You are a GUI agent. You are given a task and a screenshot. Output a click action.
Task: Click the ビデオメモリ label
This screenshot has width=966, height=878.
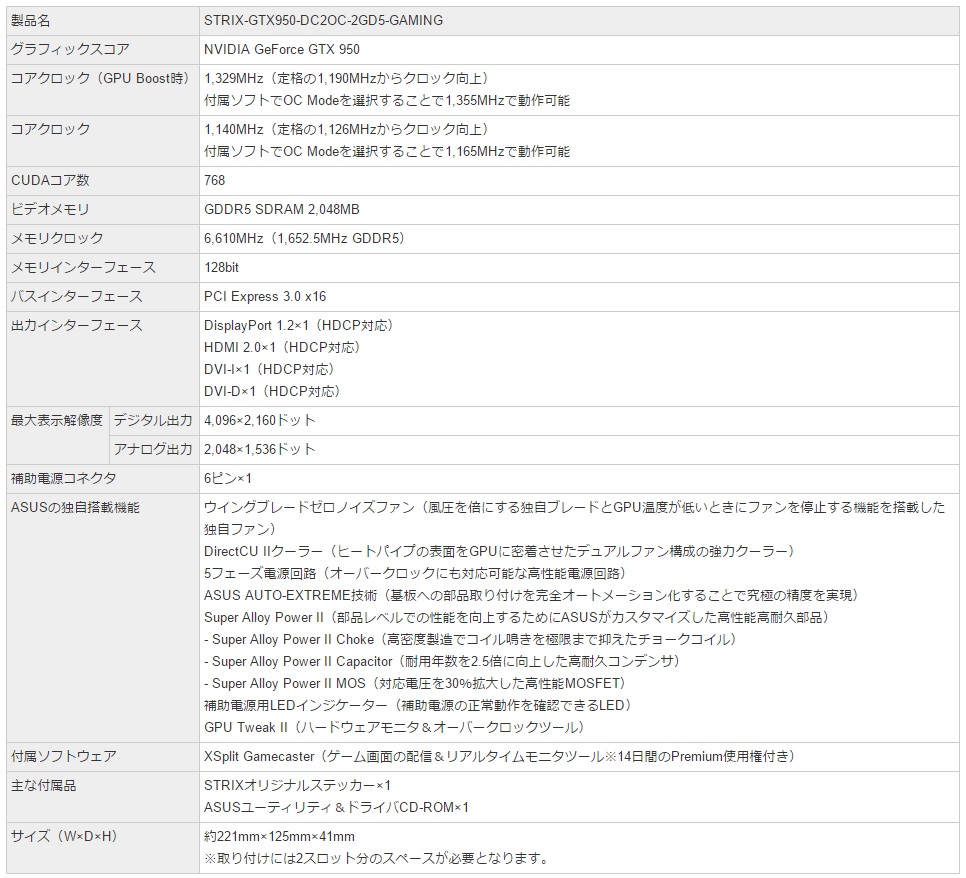click(50, 209)
